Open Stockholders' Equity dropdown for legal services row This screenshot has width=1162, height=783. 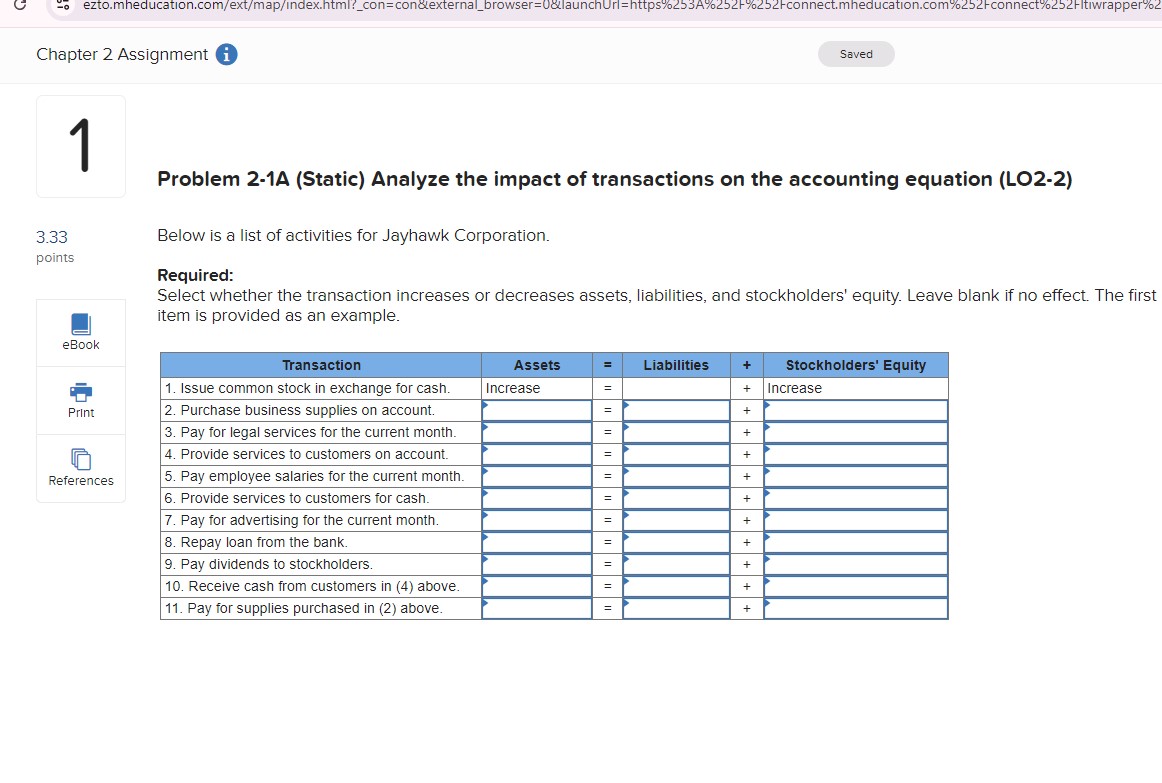pos(855,432)
